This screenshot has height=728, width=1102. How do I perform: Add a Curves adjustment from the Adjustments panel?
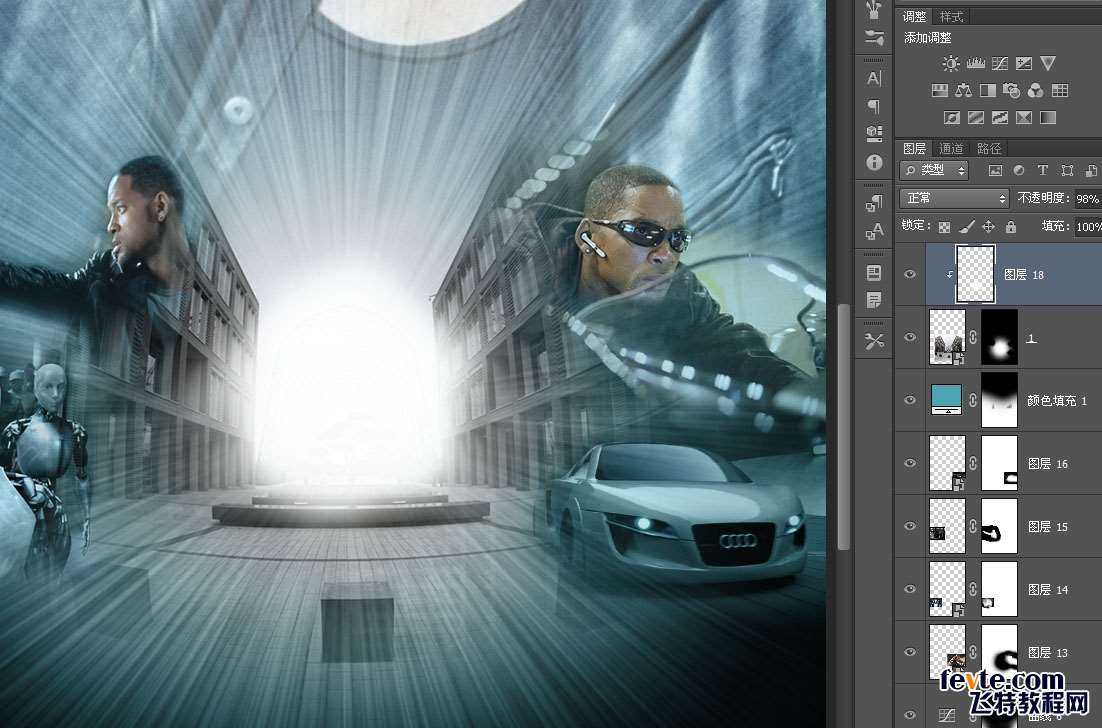(999, 64)
